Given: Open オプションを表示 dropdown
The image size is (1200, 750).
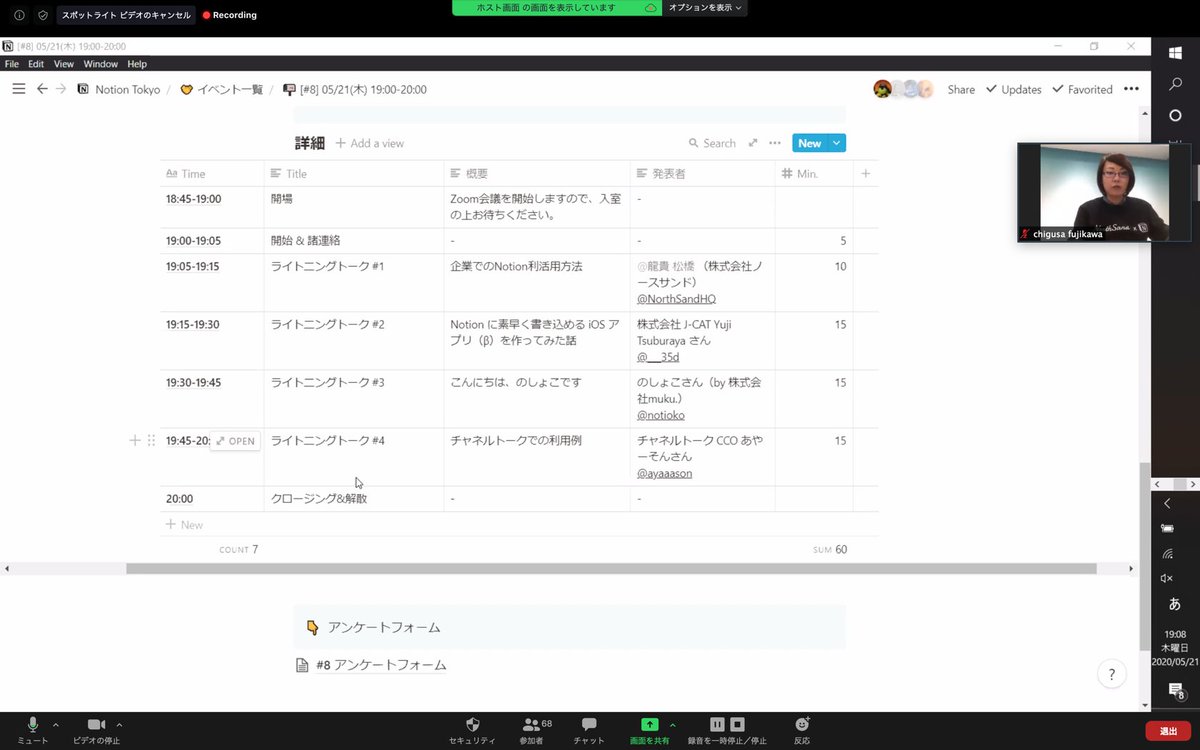Looking at the screenshot, I should coord(706,7).
